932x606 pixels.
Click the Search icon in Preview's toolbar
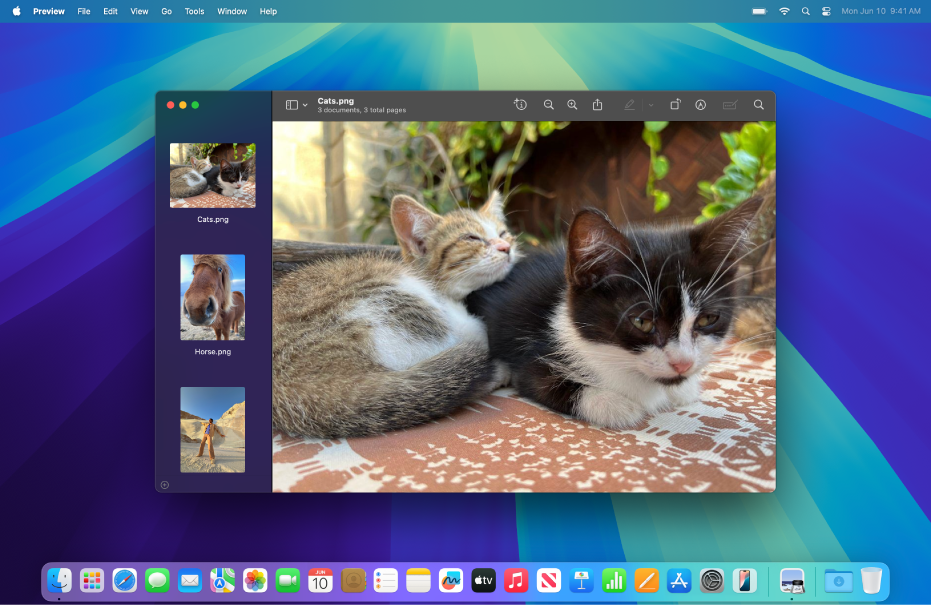coord(758,104)
